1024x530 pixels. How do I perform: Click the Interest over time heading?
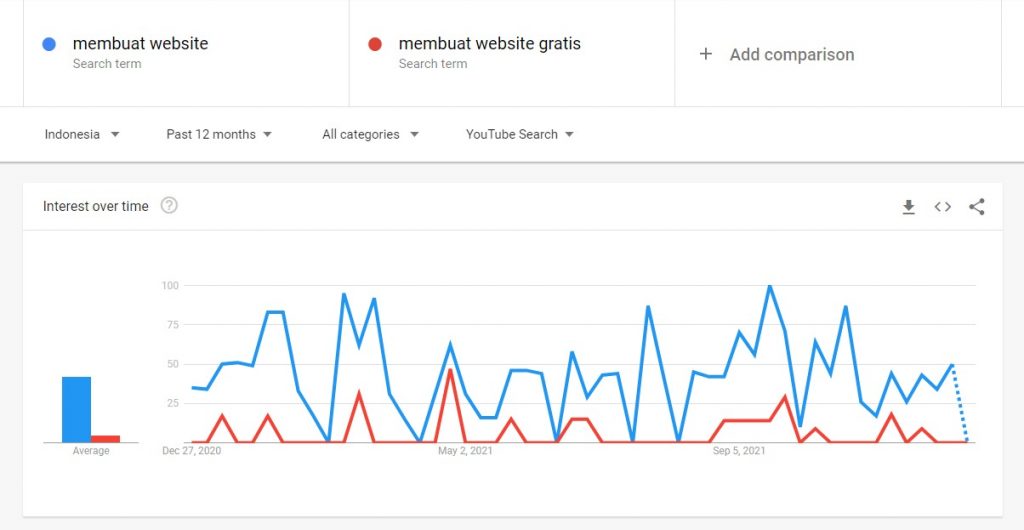pos(95,206)
